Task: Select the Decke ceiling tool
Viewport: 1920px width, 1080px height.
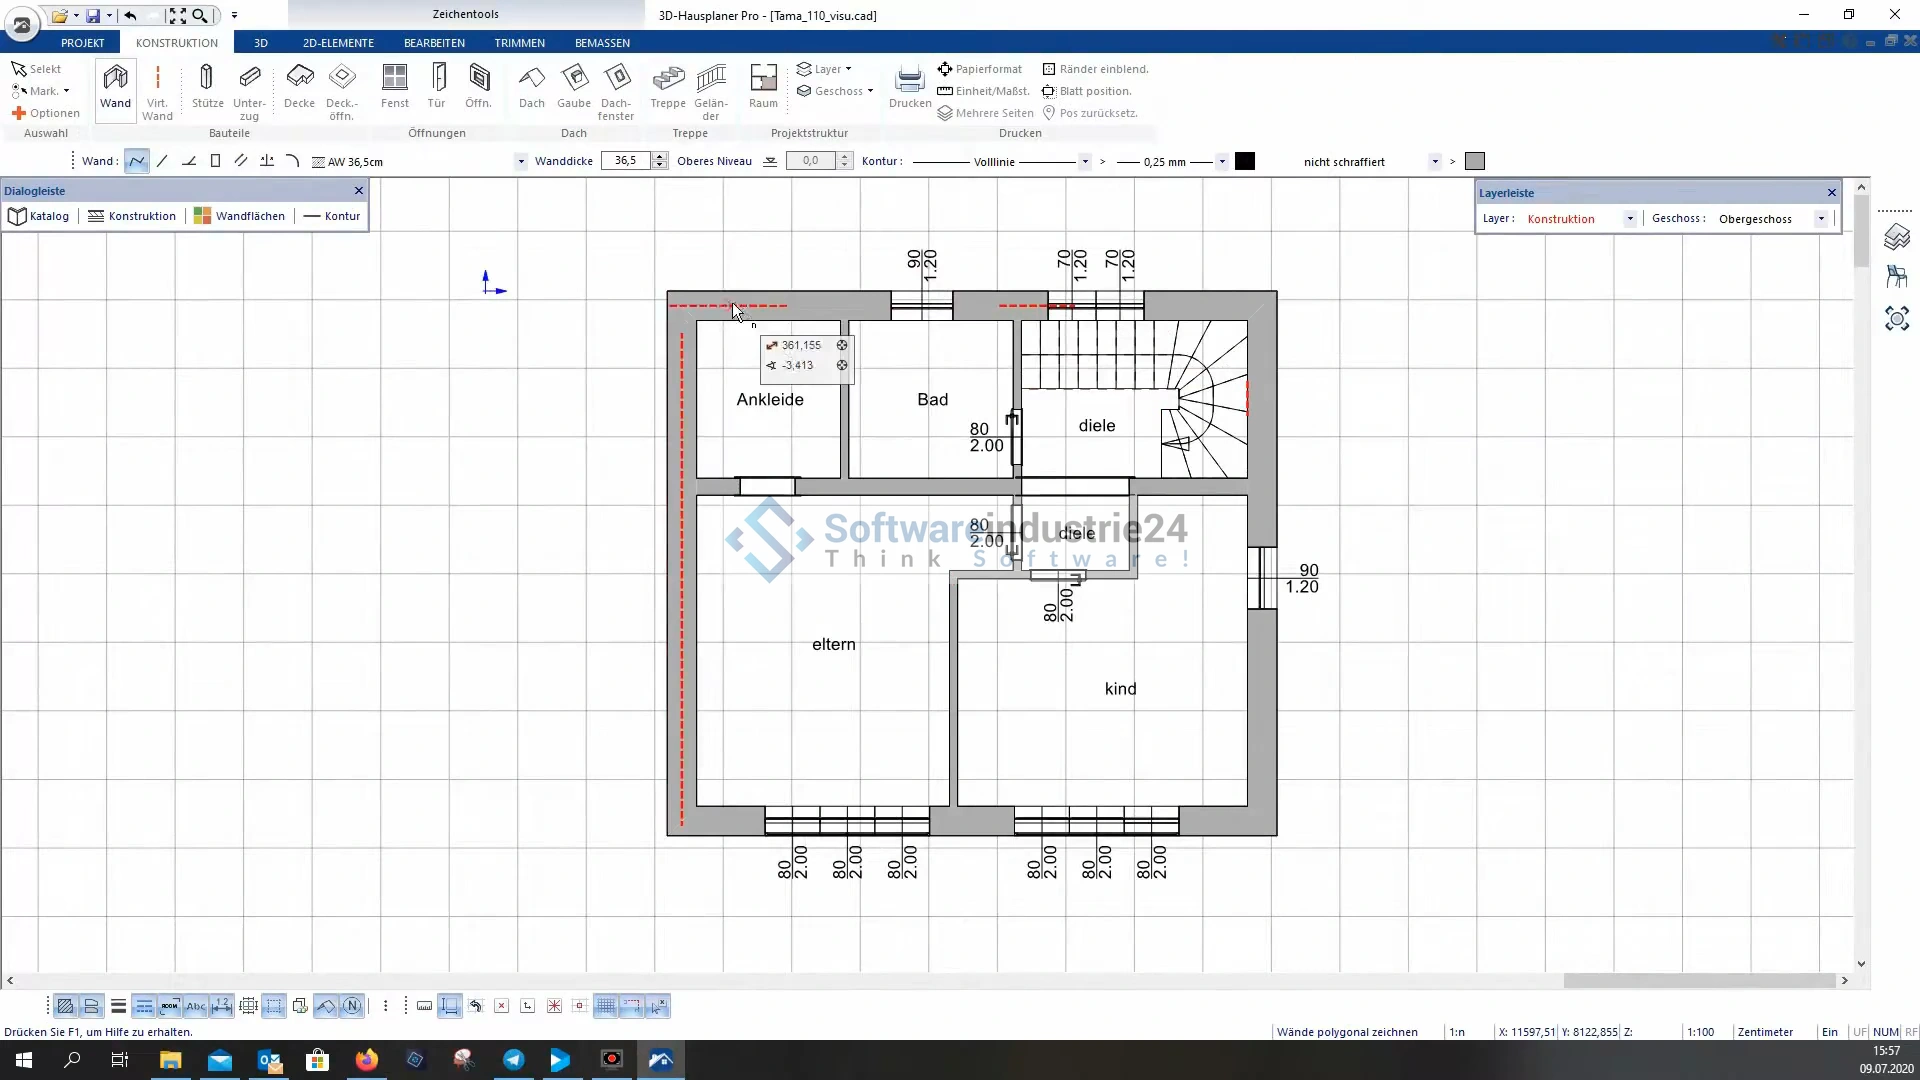Action: [299, 87]
